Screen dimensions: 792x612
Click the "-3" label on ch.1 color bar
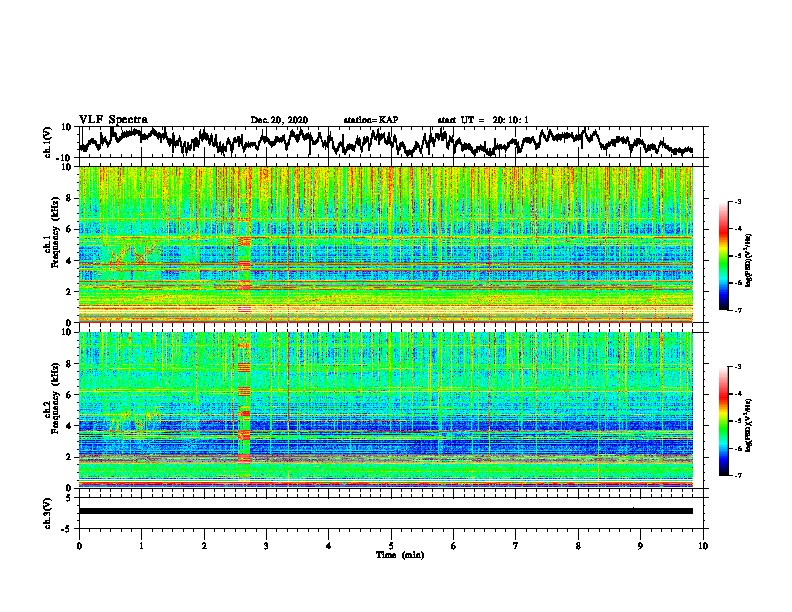(737, 201)
